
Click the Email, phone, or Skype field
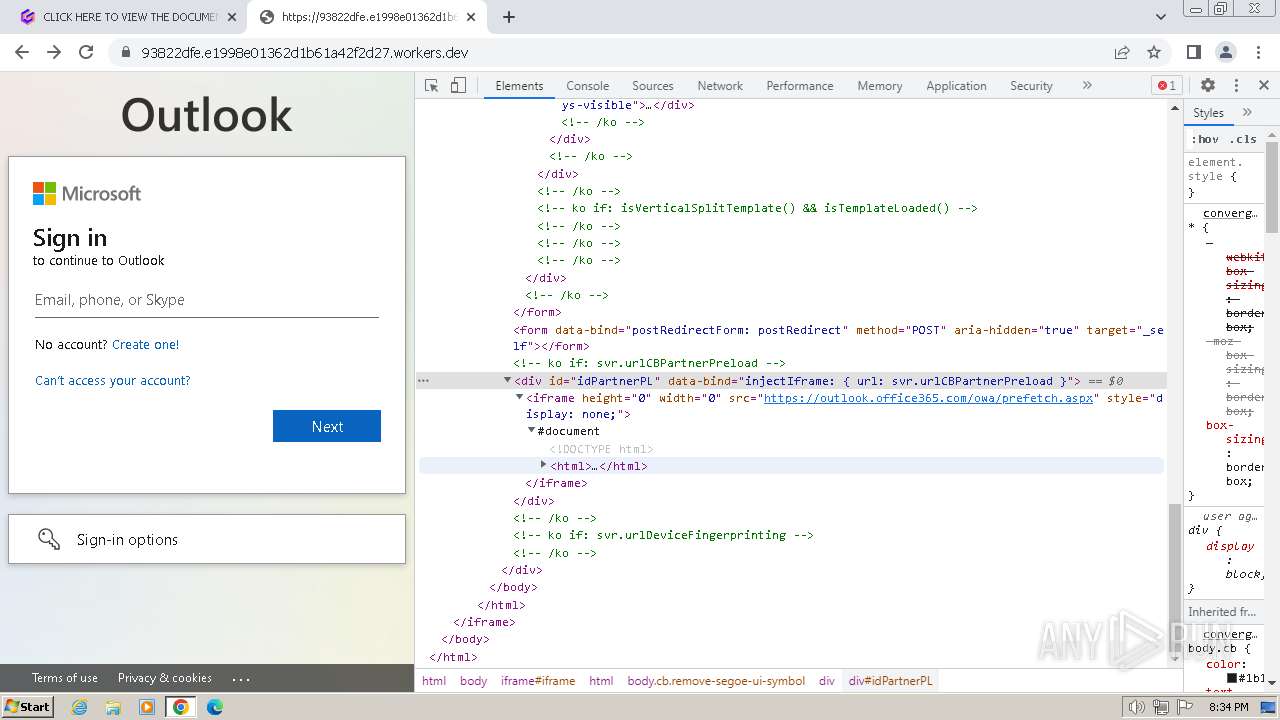[x=207, y=300]
